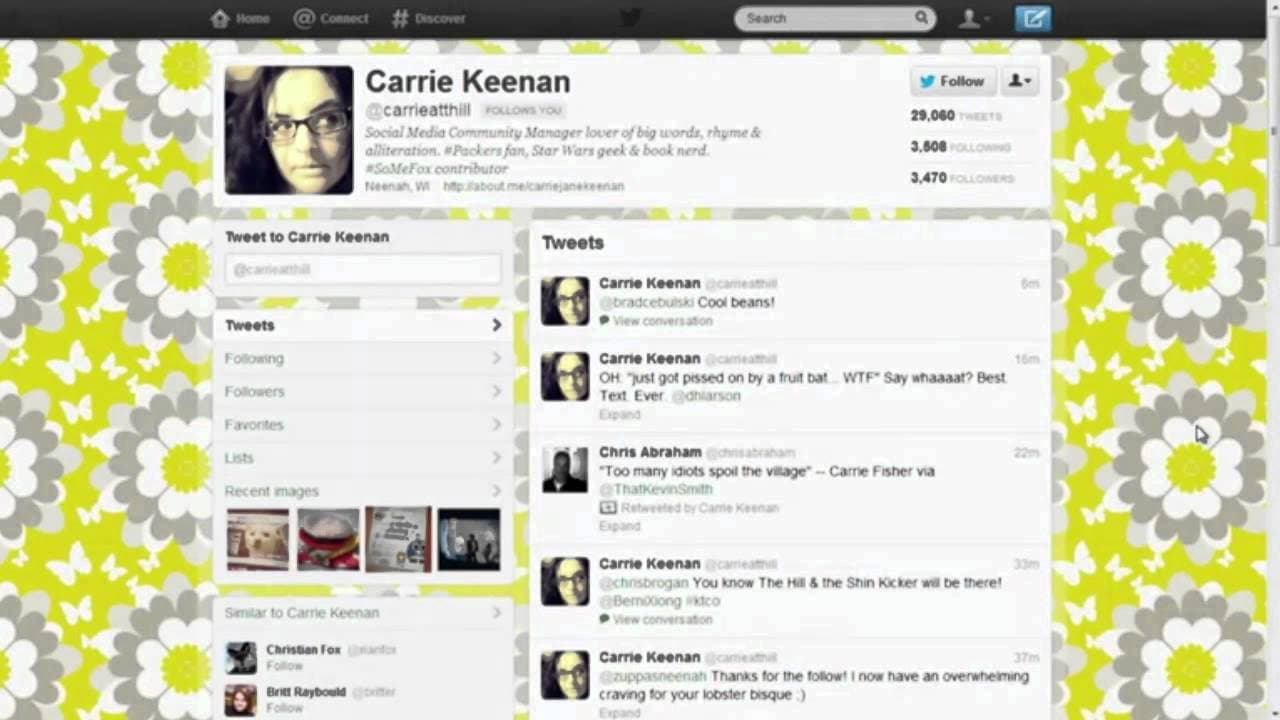The width and height of the screenshot is (1280, 720).
Task: Open the second Recent images thumbnail
Action: 328,539
